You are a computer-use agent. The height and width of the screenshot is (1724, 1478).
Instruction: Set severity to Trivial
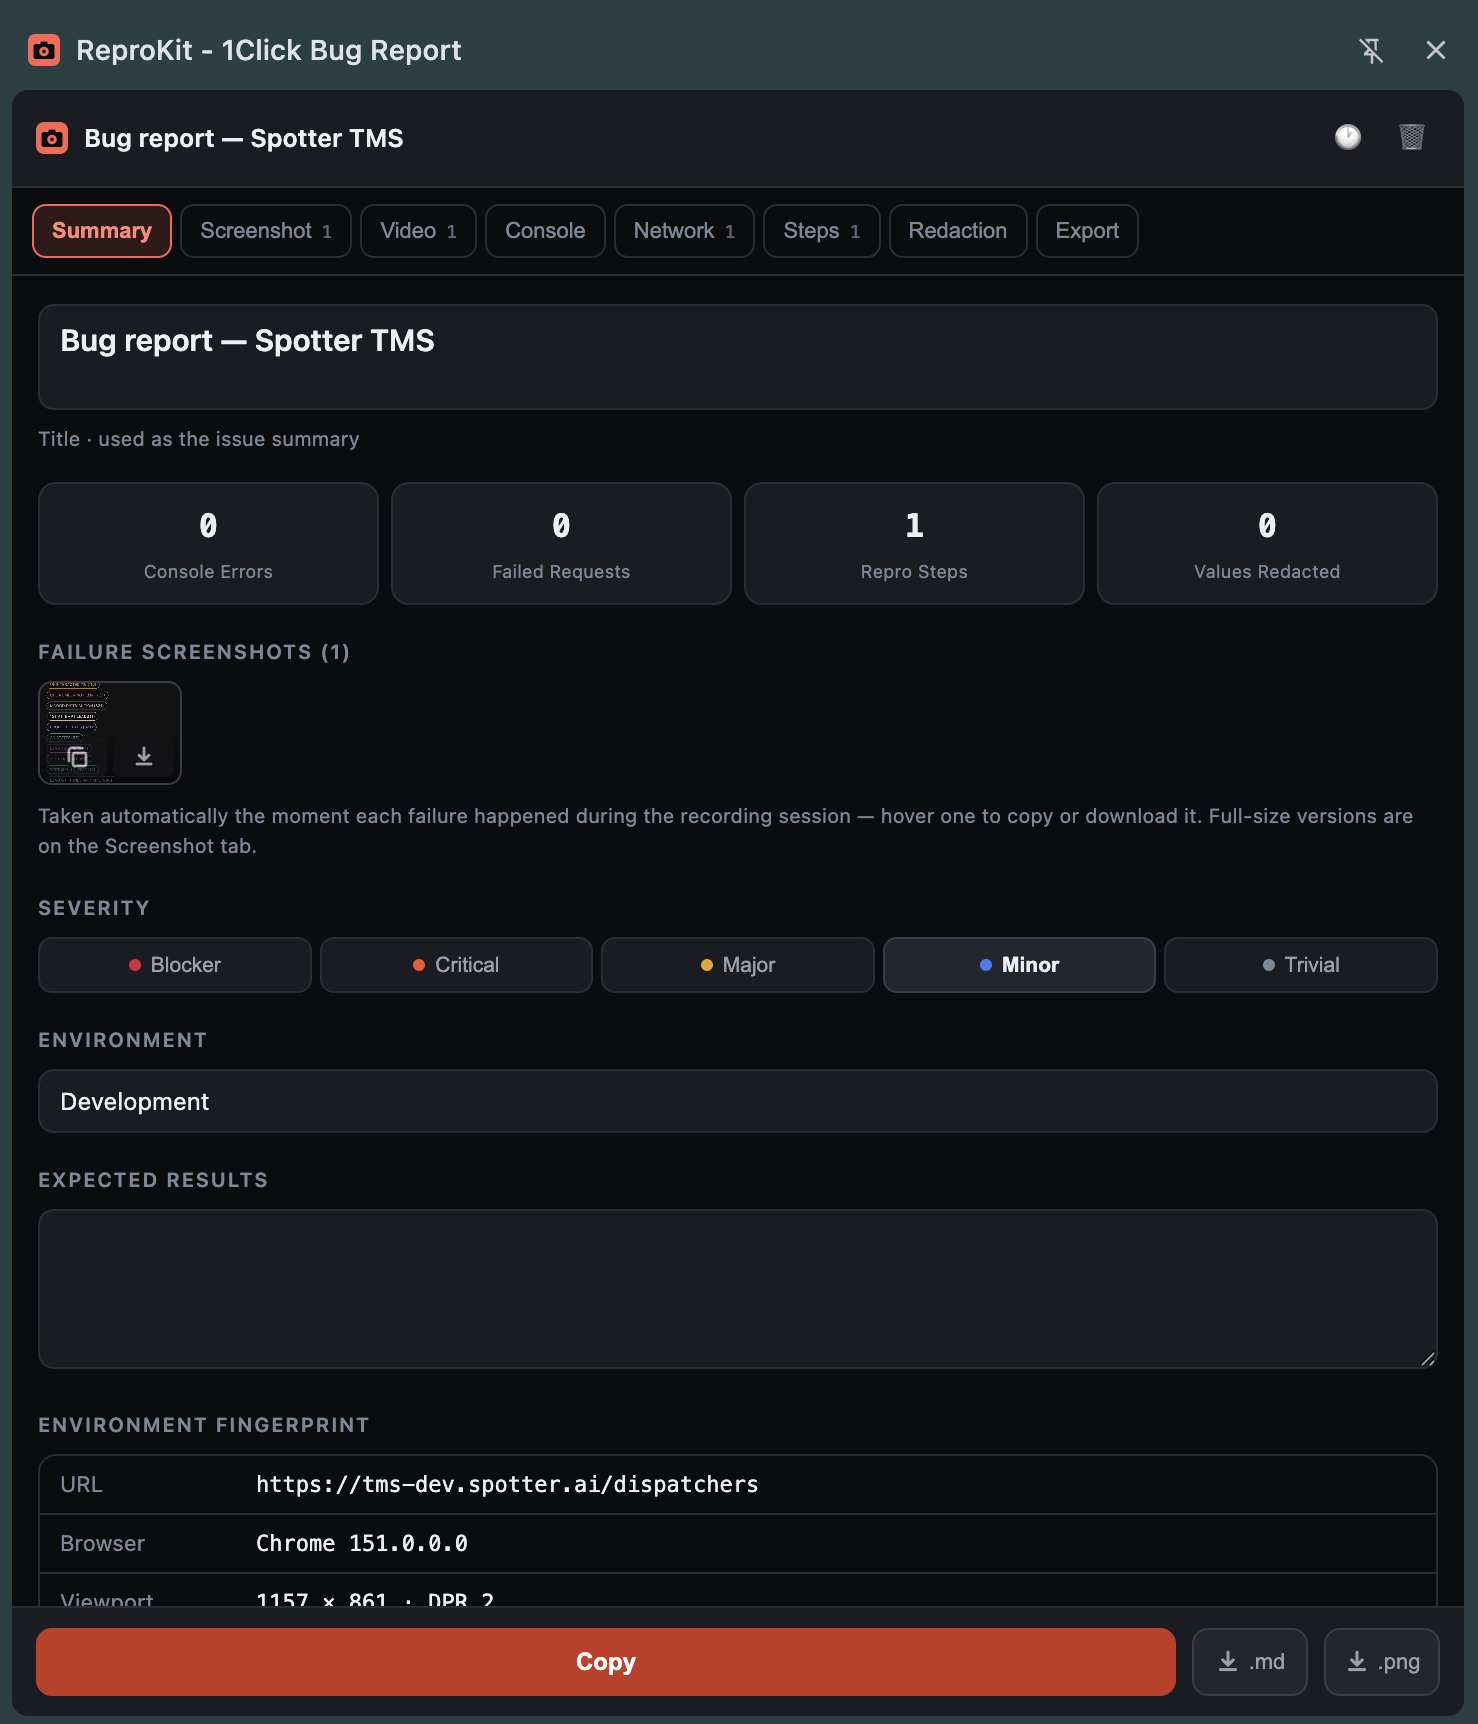click(x=1301, y=965)
